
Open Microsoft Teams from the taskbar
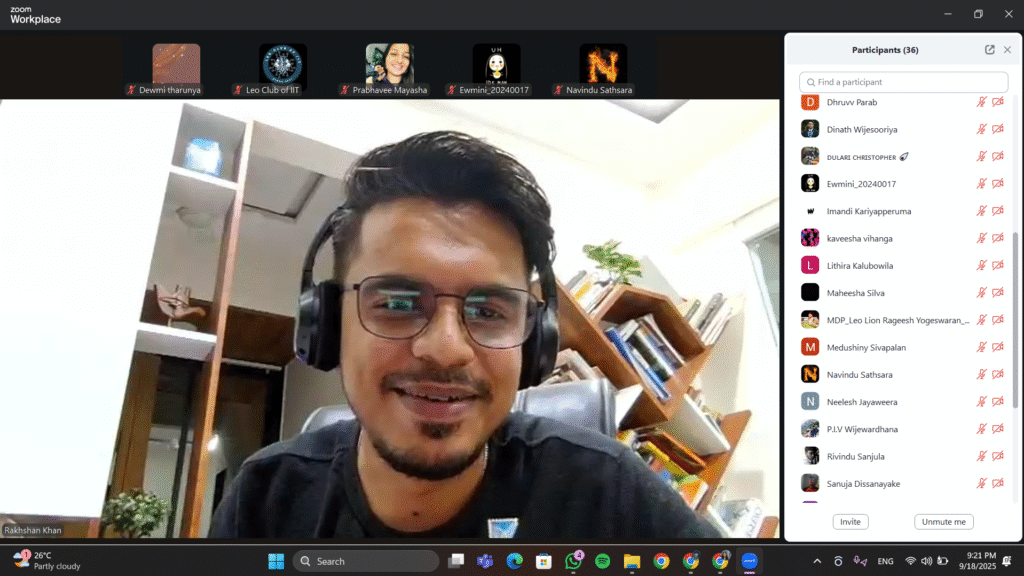(485, 561)
